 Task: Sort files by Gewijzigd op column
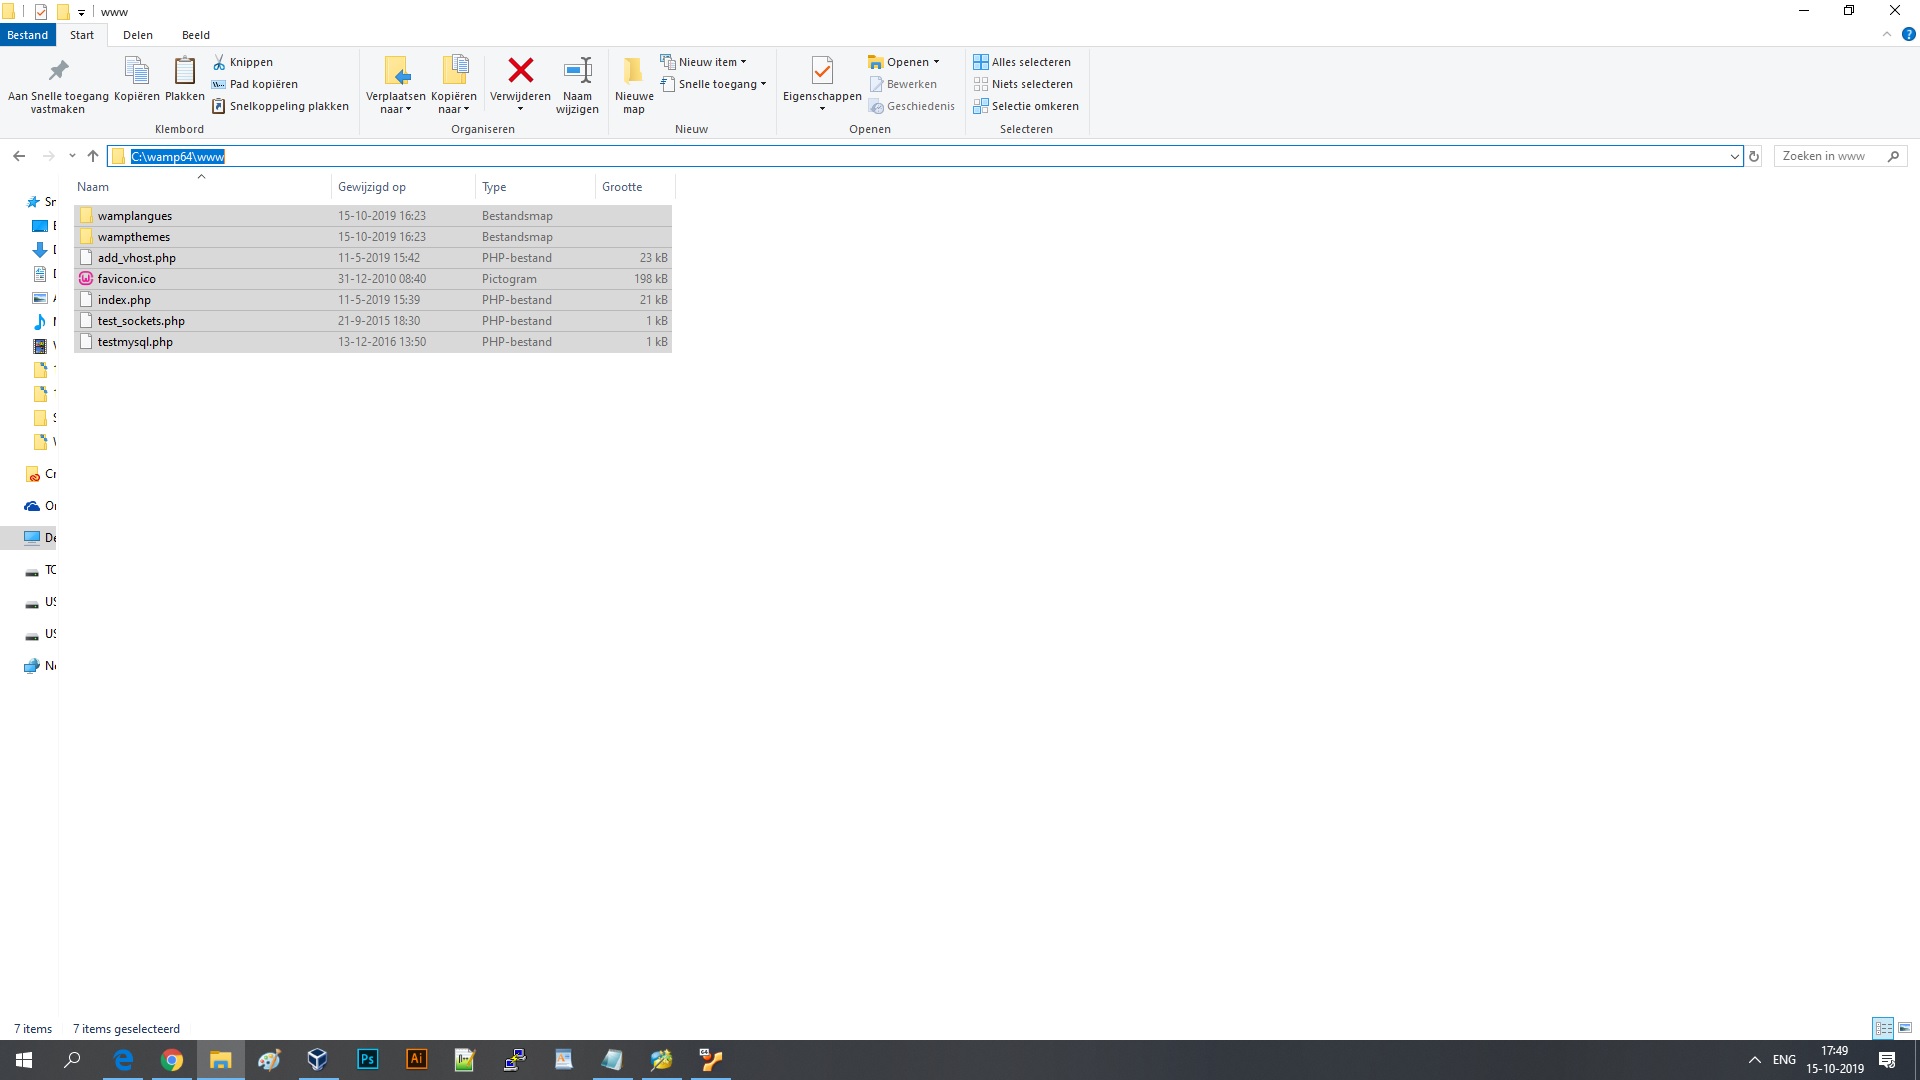tap(372, 187)
